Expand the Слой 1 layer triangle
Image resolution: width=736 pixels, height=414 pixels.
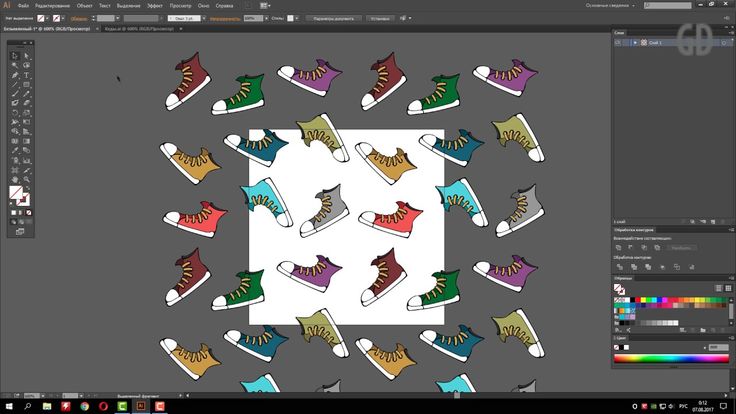pyautogui.click(x=636, y=44)
